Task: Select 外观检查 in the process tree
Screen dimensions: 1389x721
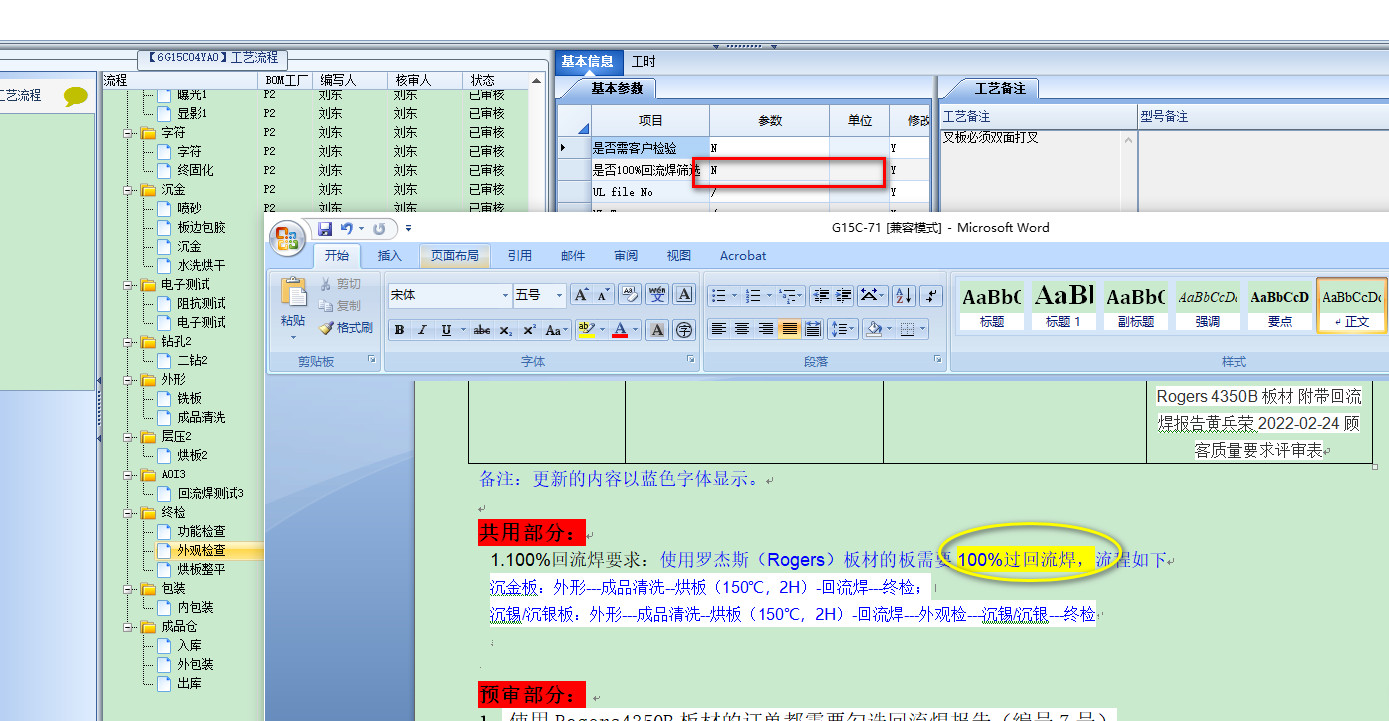Action: pos(201,551)
